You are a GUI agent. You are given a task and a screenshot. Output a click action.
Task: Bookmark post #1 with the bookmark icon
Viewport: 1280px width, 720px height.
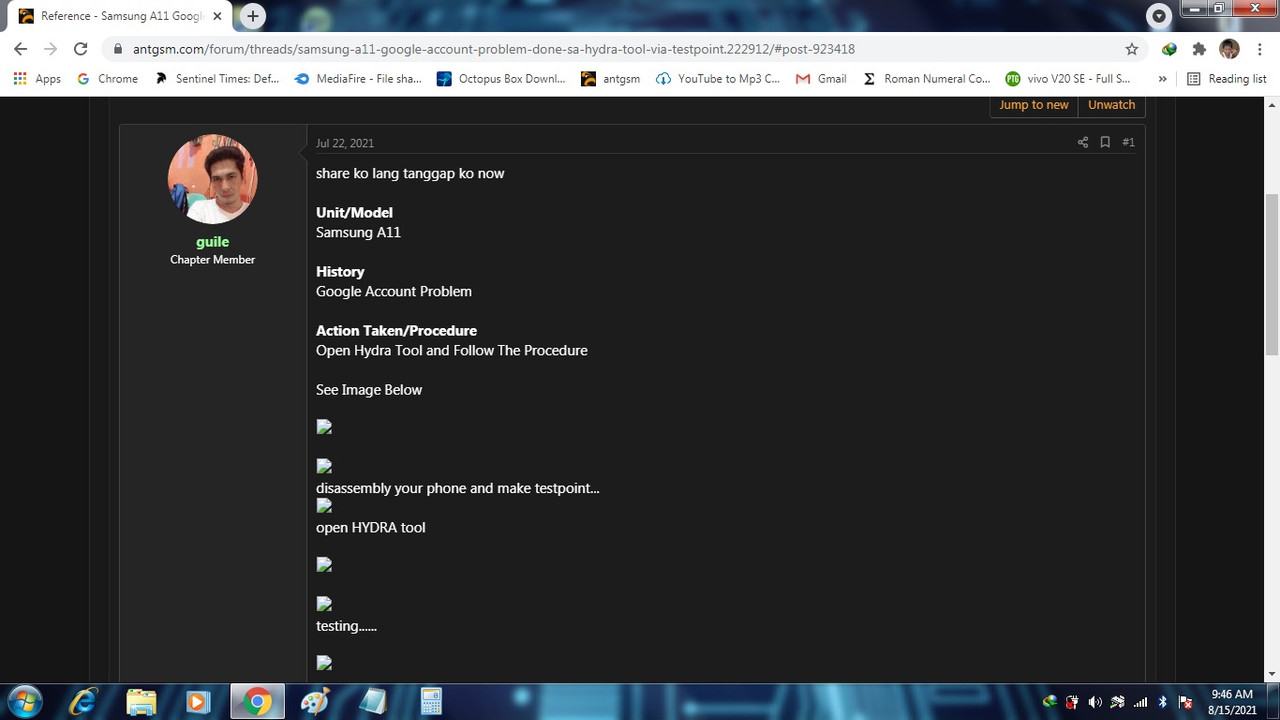(x=1105, y=142)
